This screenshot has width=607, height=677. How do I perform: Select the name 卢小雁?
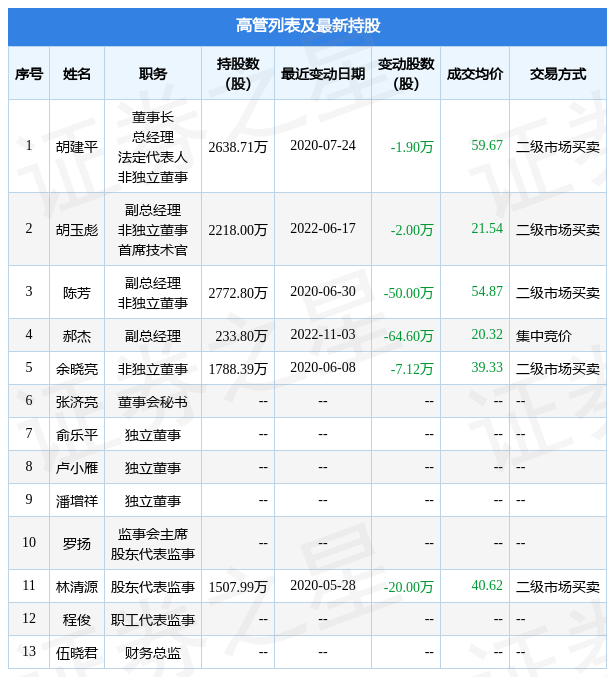(x=77, y=468)
